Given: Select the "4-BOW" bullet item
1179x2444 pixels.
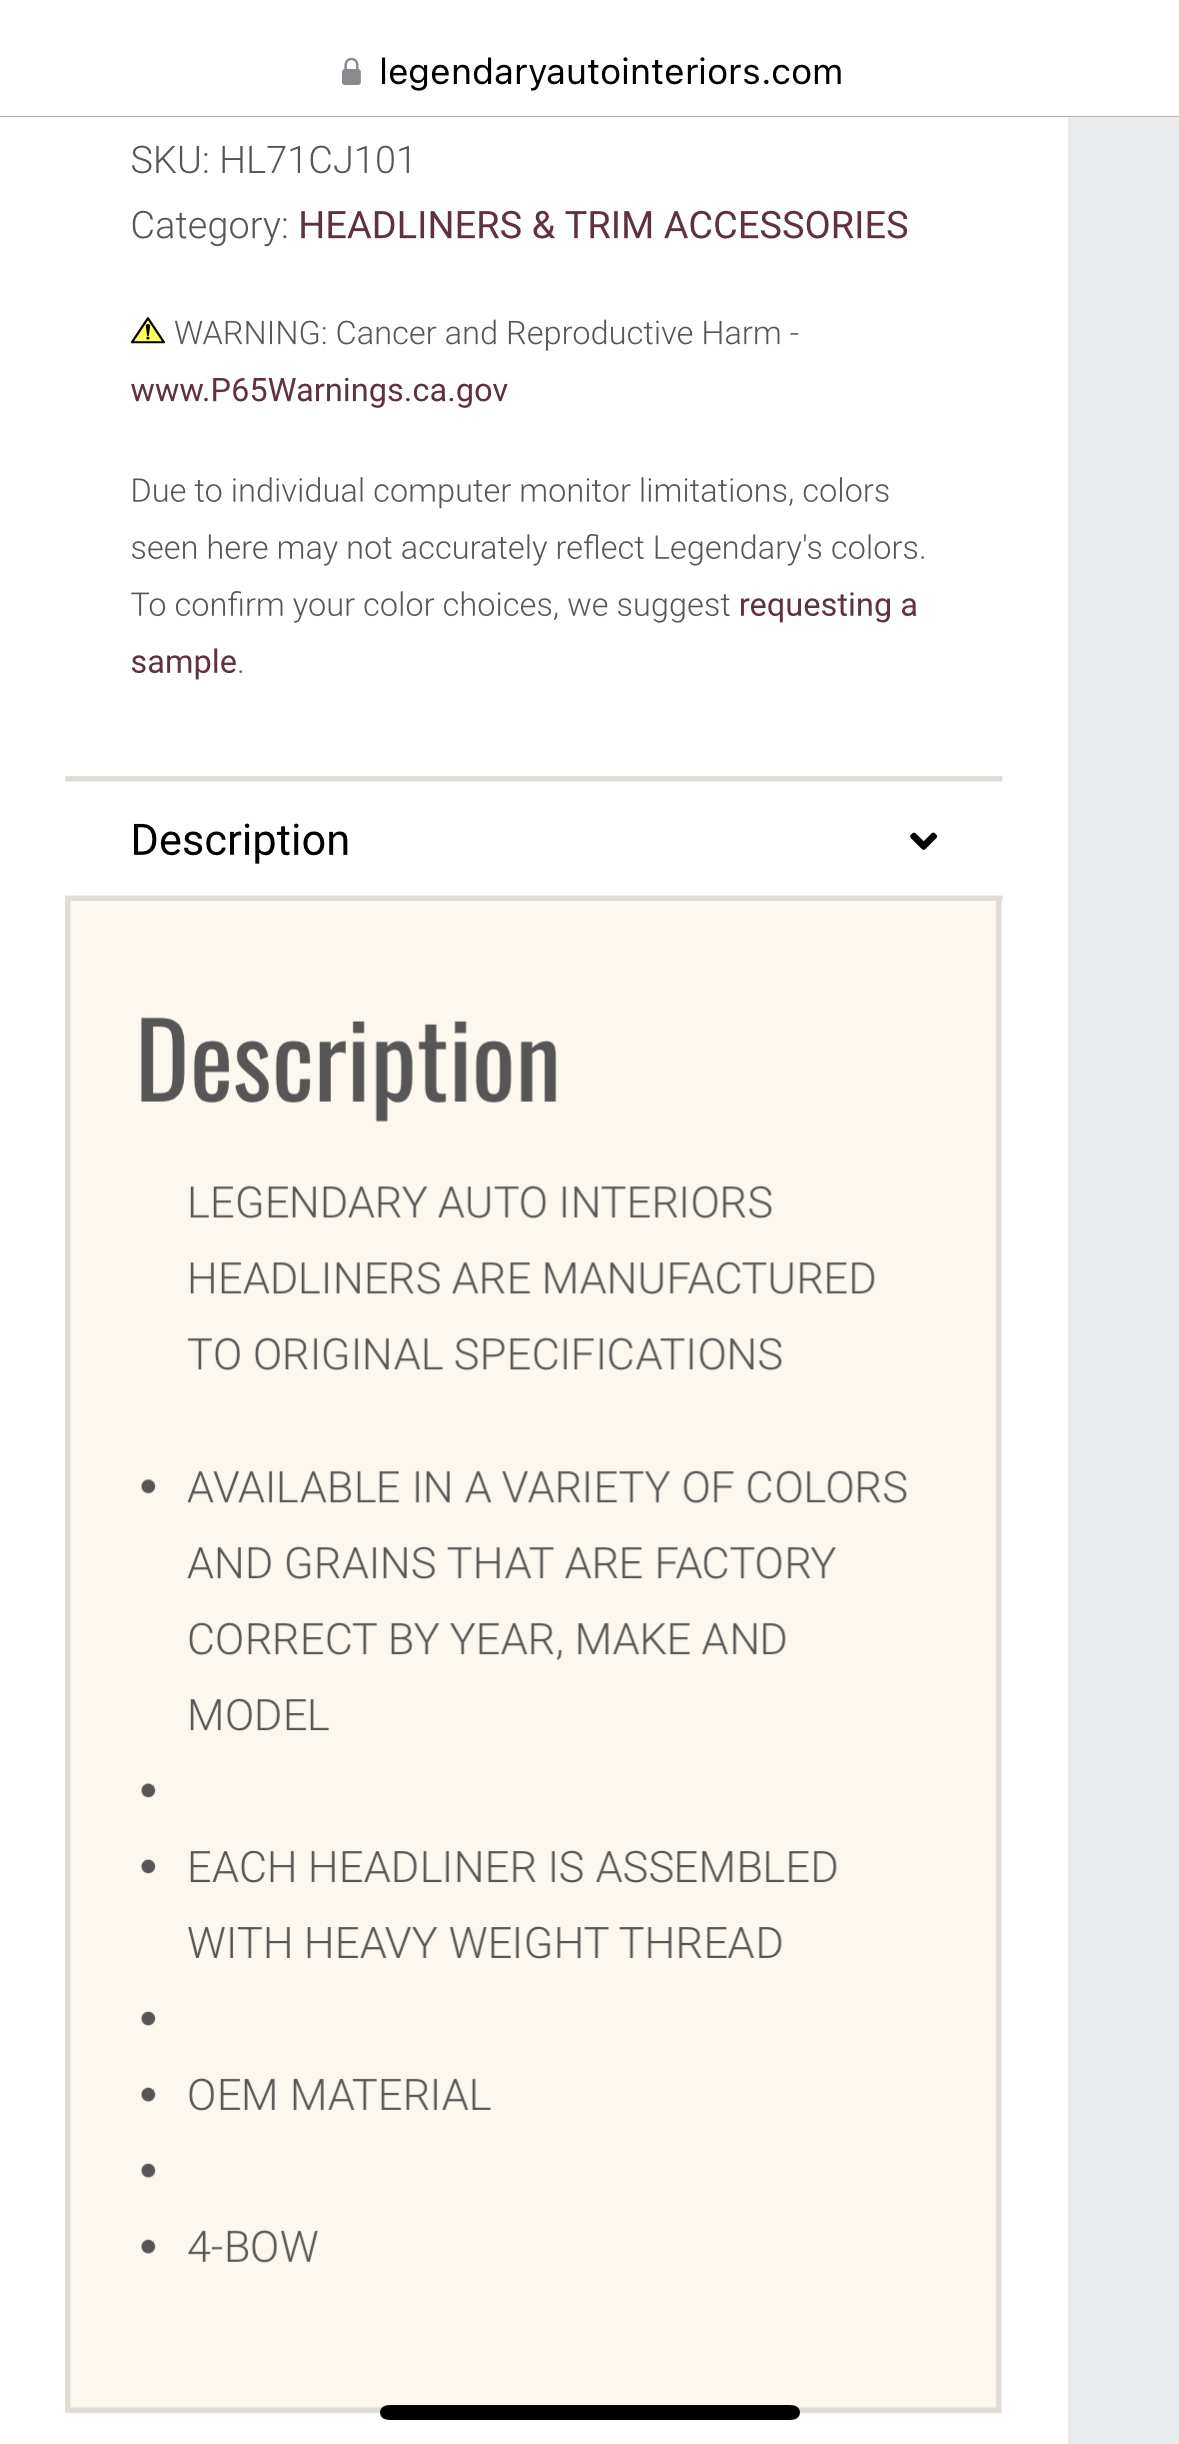Looking at the screenshot, I should [x=252, y=2247].
